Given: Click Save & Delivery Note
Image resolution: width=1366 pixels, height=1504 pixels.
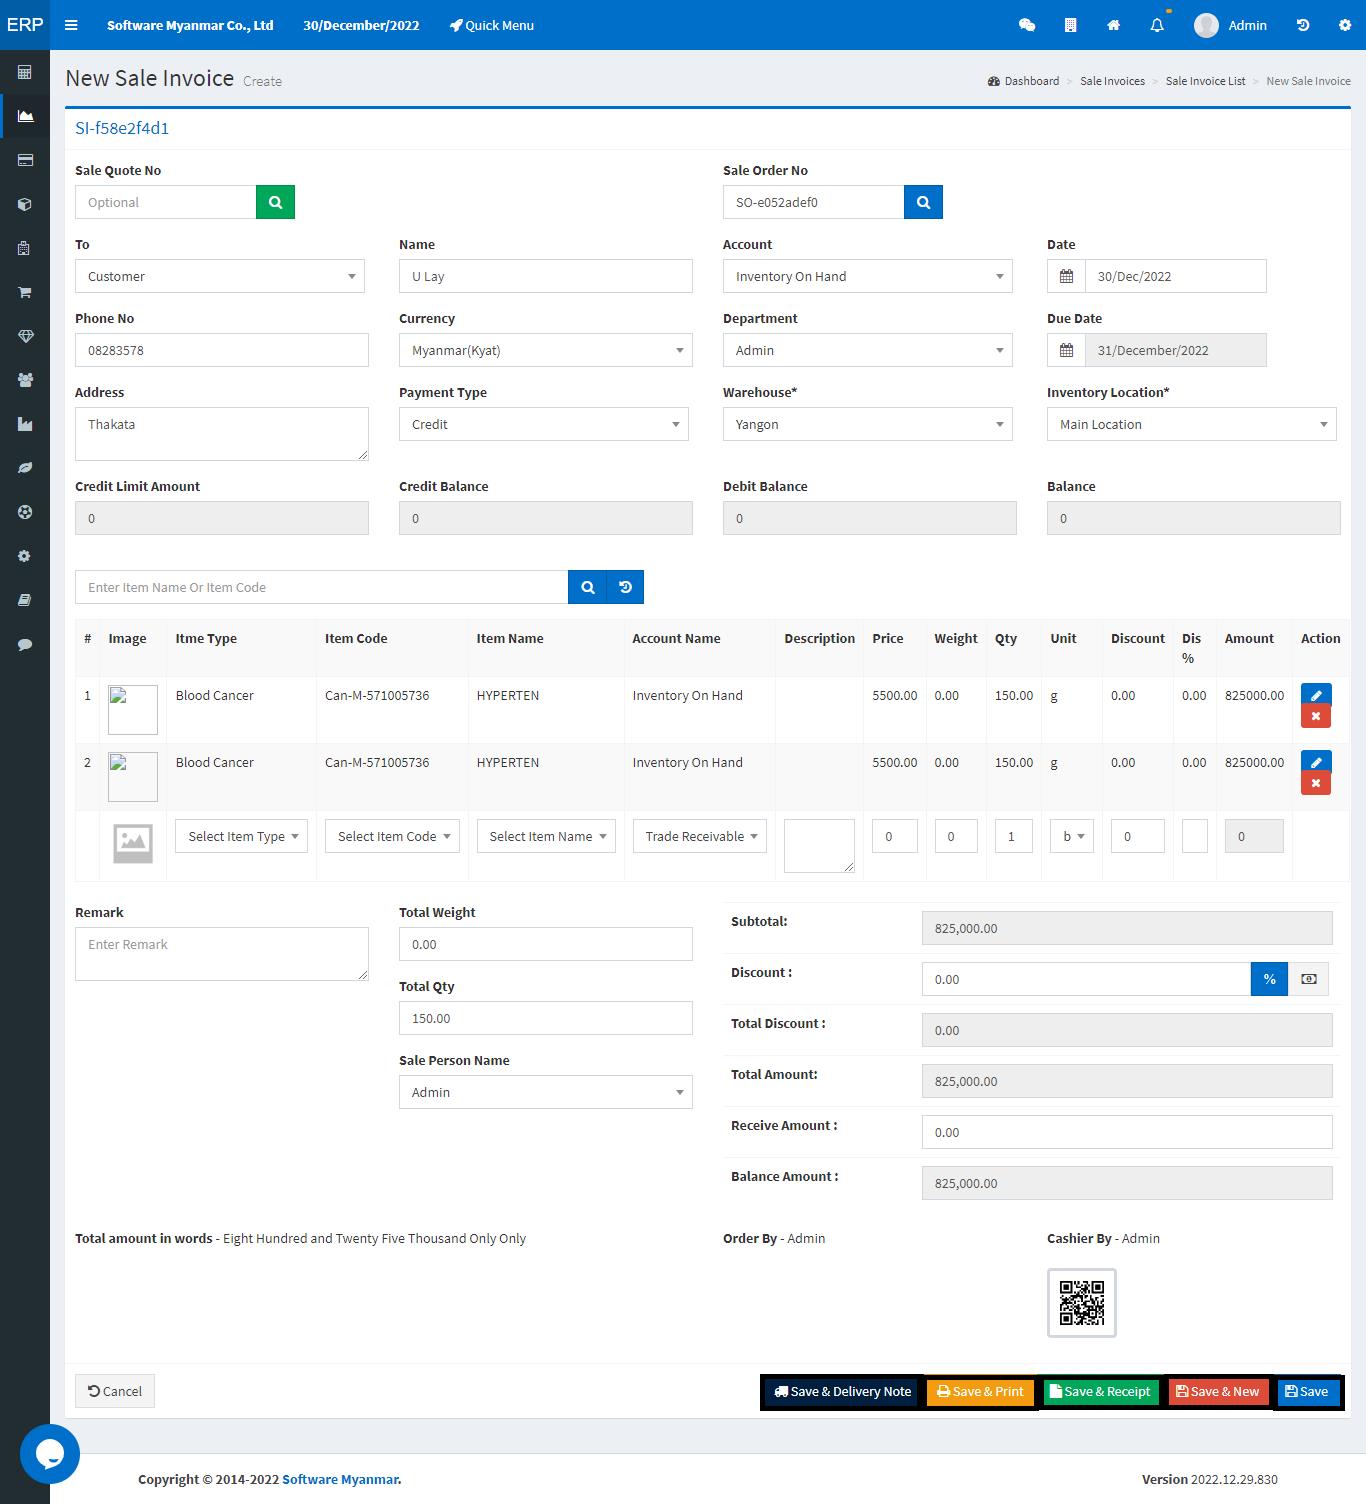Looking at the screenshot, I should (843, 1391).
